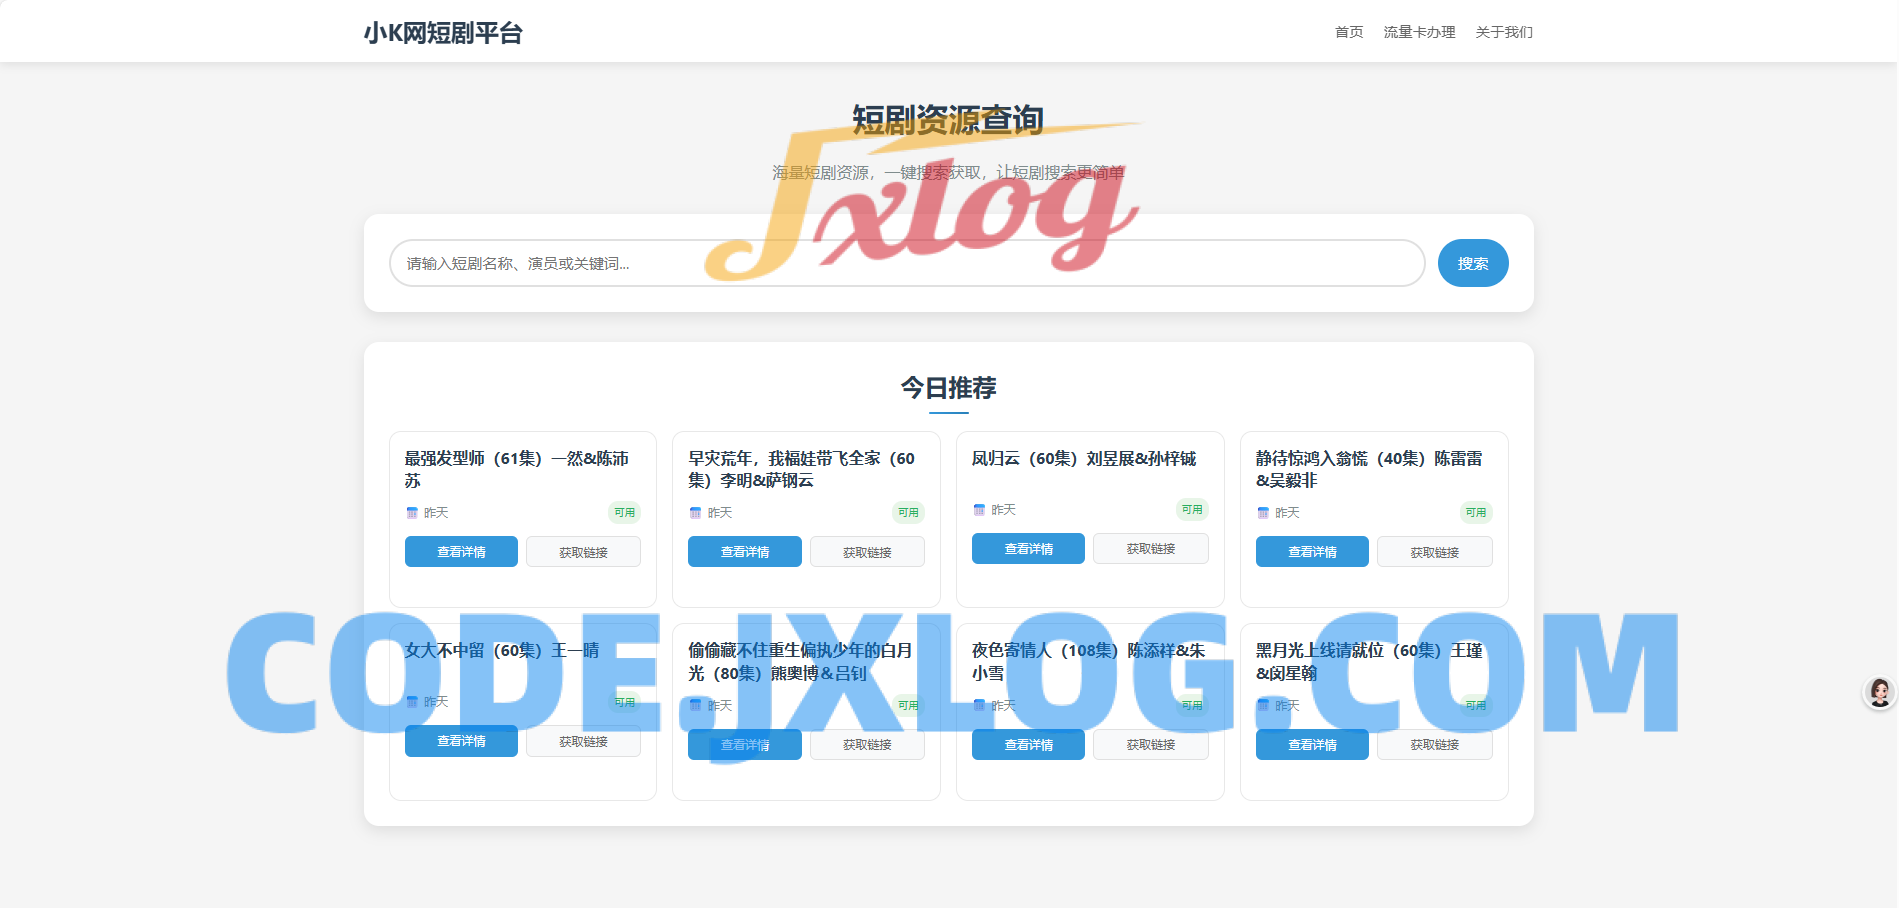Open 关于我们 in the top navigation

pyautogui.click(x=1504, y=32)
